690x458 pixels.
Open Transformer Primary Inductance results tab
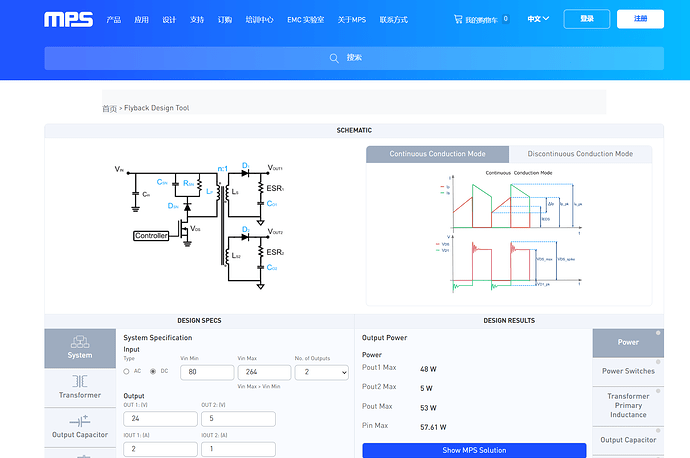pyautogui.click(x=628, y=406)
